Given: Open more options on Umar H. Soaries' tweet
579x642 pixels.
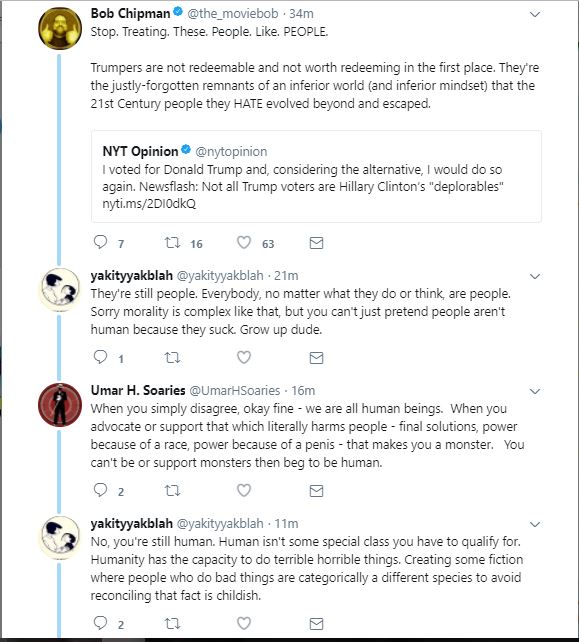Looking at the screenshot, I should [535, 391].
